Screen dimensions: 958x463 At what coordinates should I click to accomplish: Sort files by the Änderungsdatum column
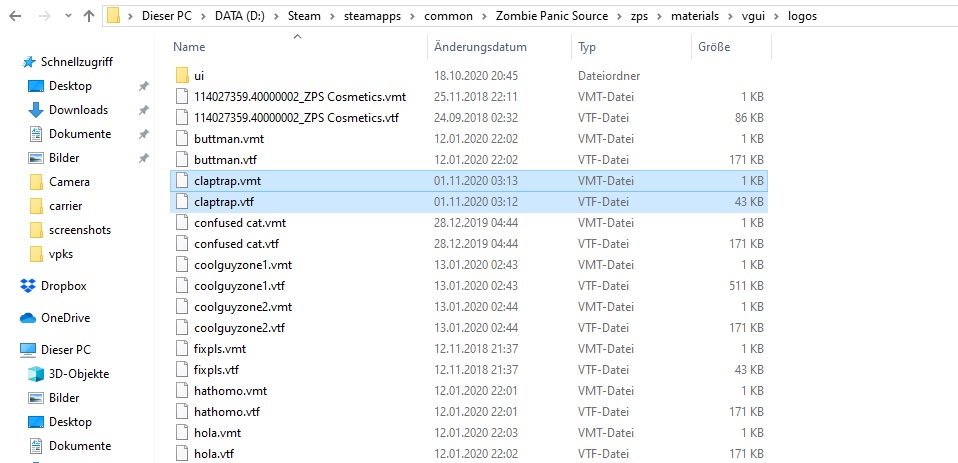(480, 47)
